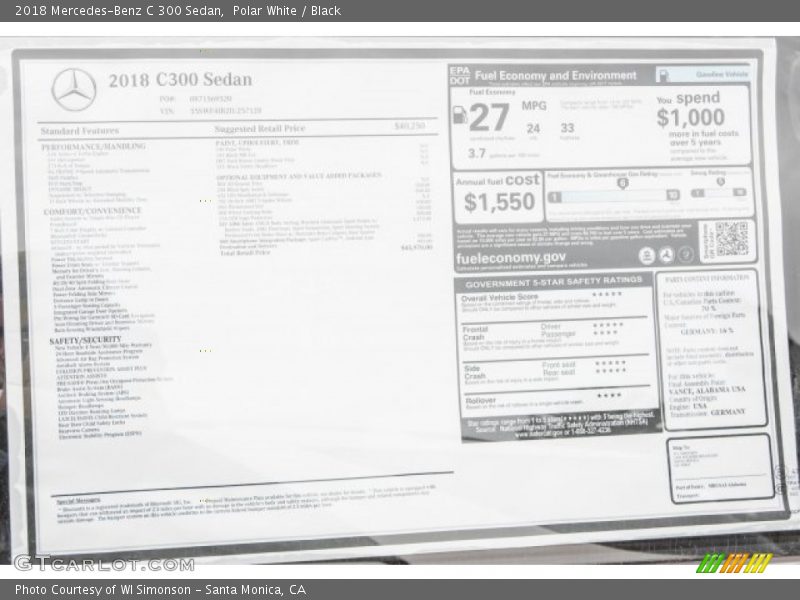The width and height of the screenshot is (800, 600).
Task: Click the Special Messages footnote block
Action: pyautogui.click(x=246, y=503)
